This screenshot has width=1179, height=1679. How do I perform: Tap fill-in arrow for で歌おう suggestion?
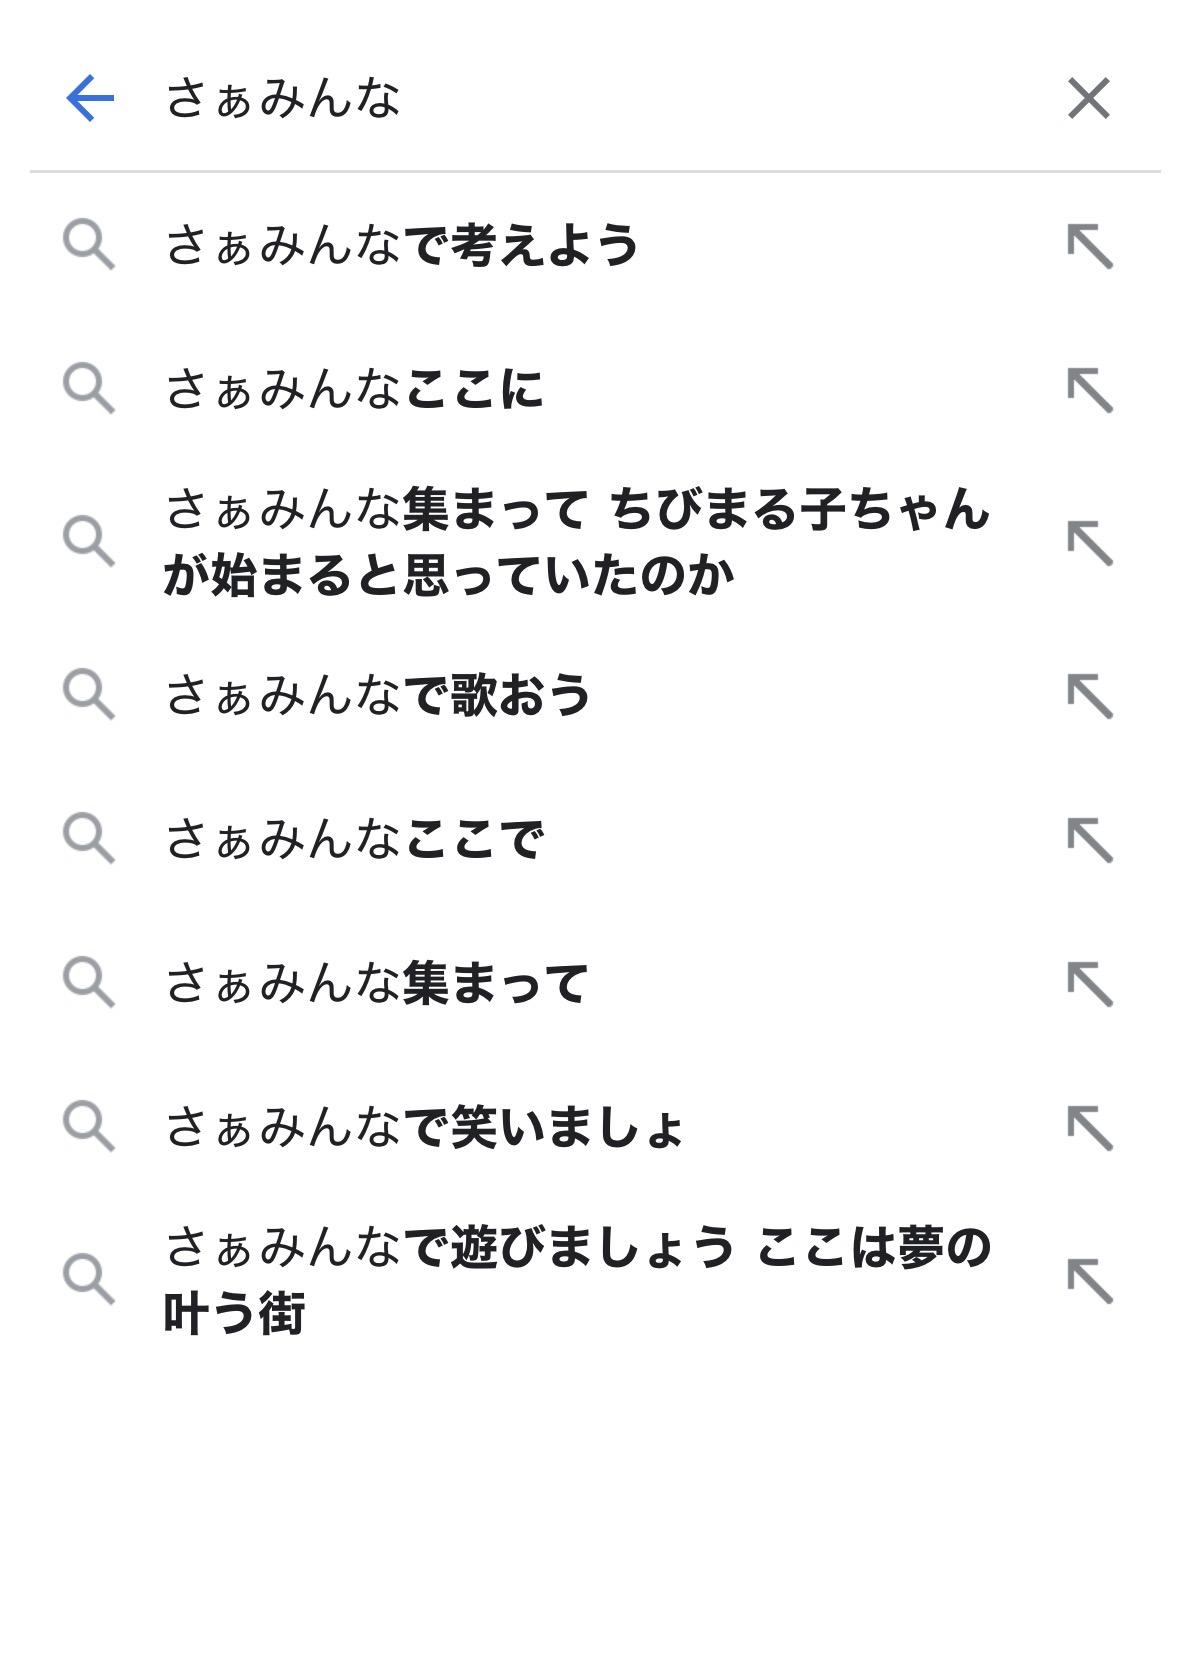pyautogui.click(x=1089, y=696)
